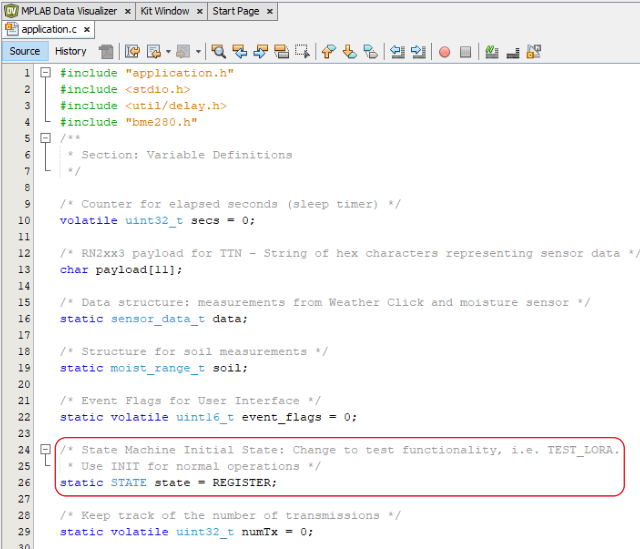Click on 'Structure for soil measurements' comment

pos(194,352)
